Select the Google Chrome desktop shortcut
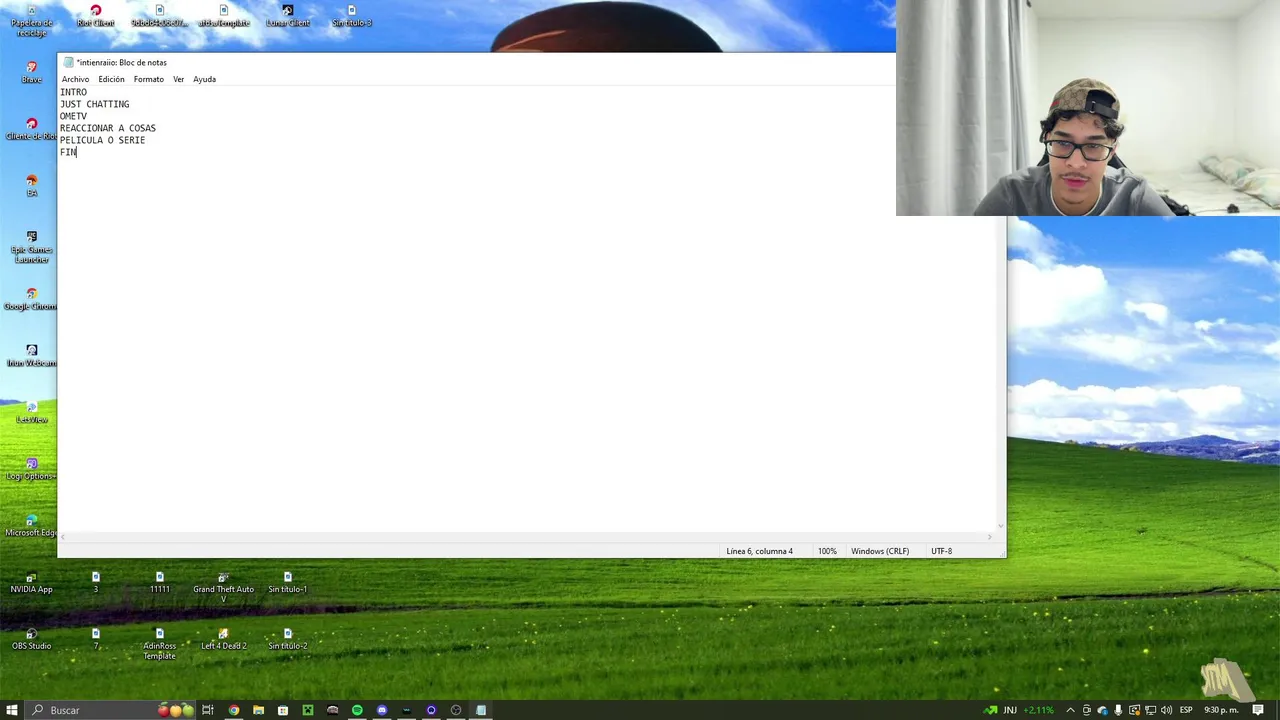The image size is (1280, 720). click(31, 299)
